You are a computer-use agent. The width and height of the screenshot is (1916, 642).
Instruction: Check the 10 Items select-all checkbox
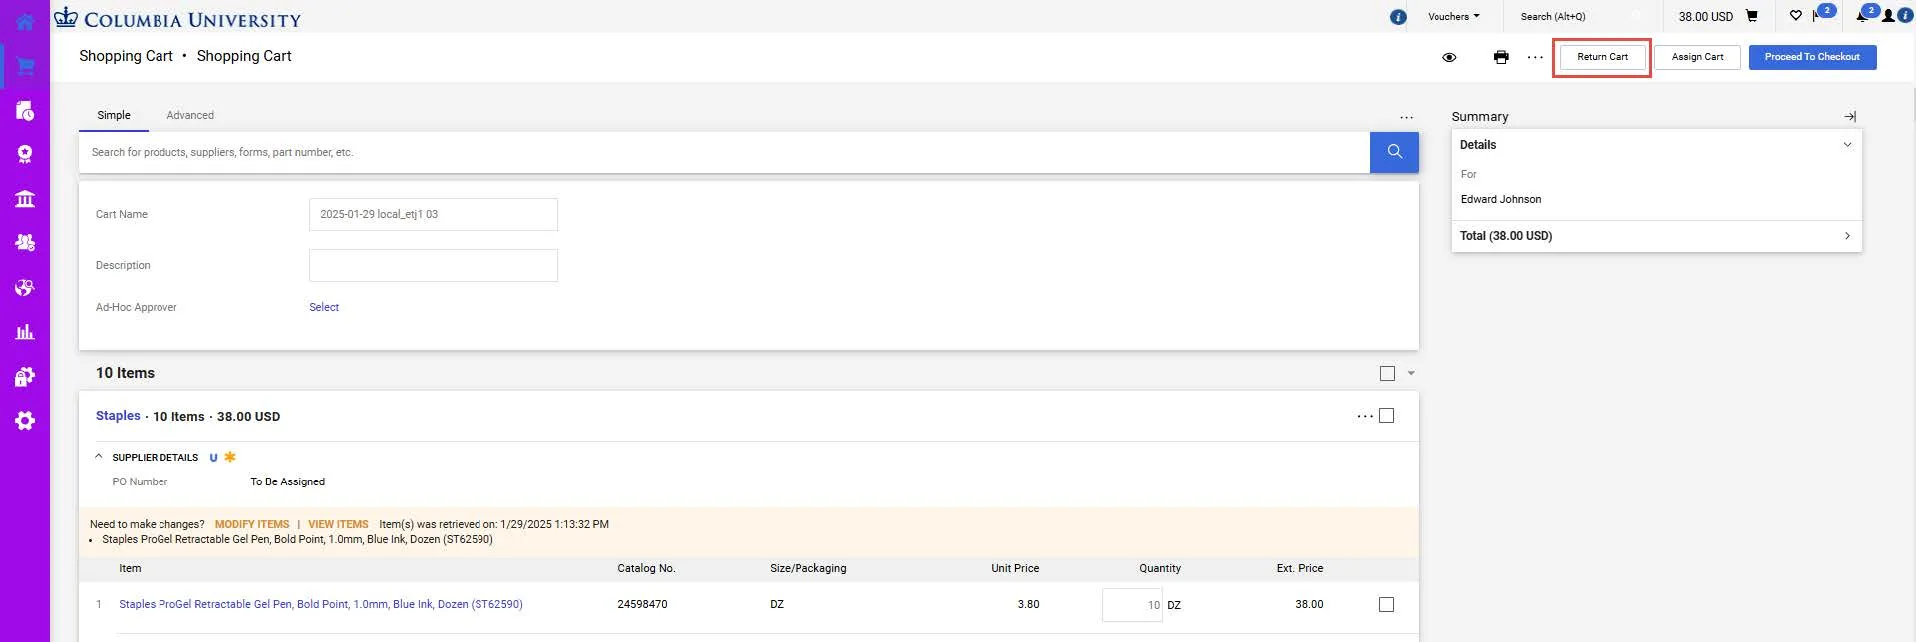pos(1387,373)
